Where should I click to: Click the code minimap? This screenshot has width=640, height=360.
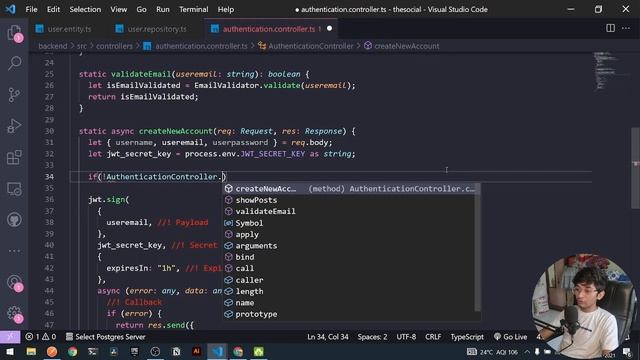pyautogui.click(x=610, y=70)
